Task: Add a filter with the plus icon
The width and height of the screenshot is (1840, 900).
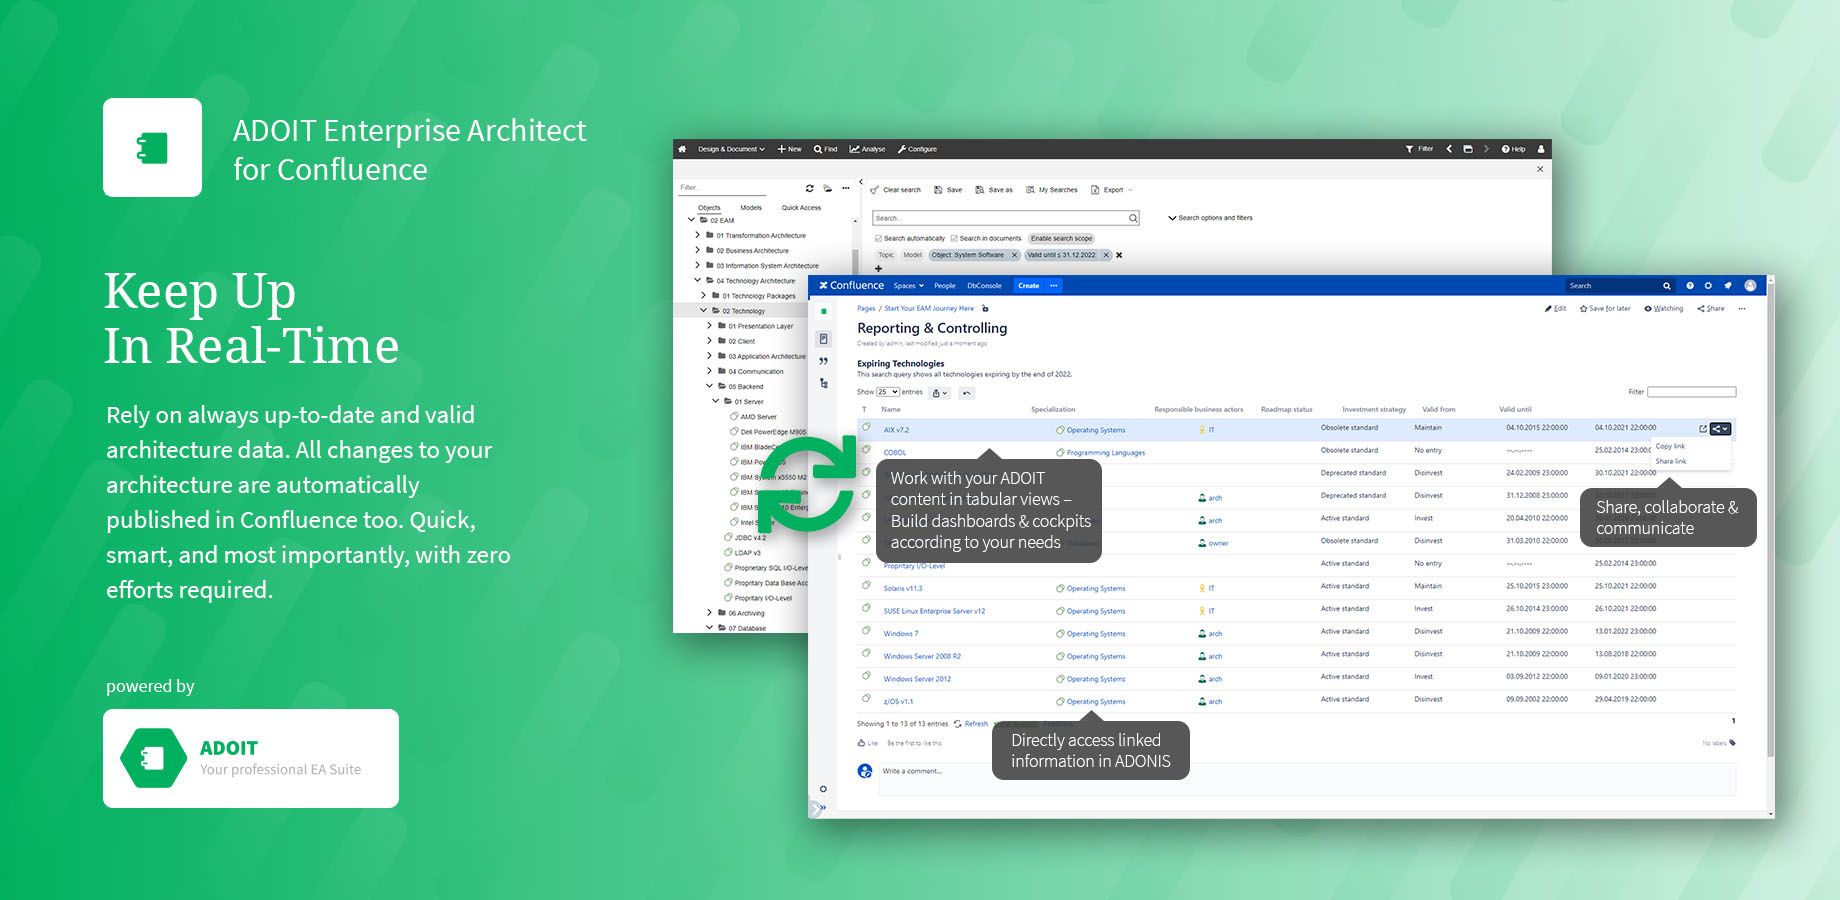Action: point(879,268)
